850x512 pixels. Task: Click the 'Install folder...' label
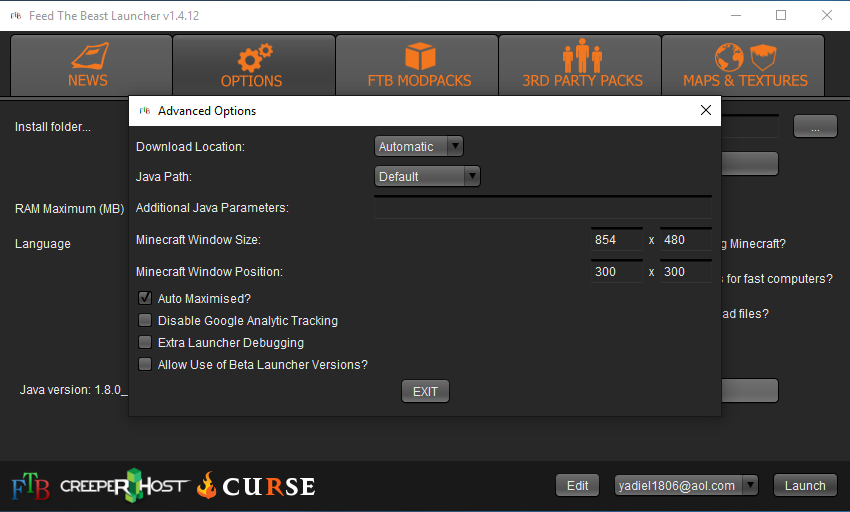(53, 127)
